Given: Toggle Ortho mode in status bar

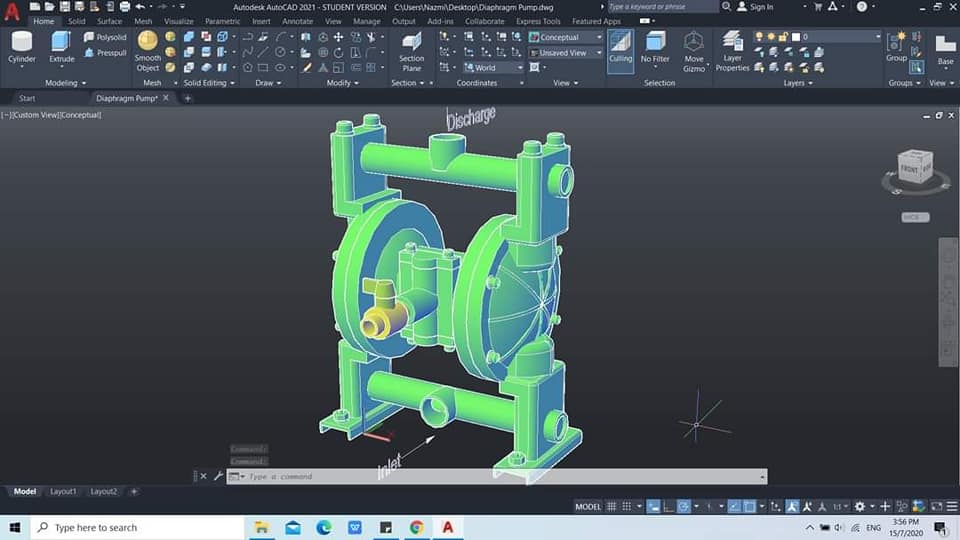Looking at the screenshot, I should [x=669, y=506].
